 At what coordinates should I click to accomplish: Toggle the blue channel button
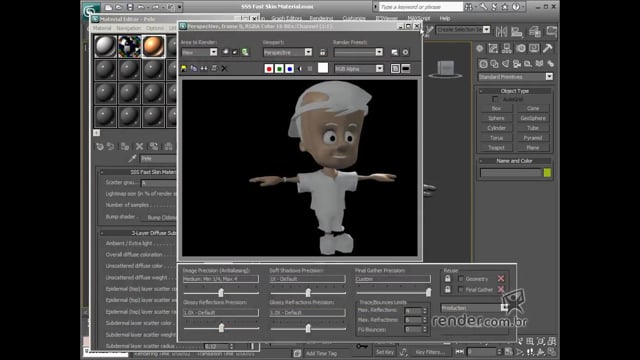[289, 69]
